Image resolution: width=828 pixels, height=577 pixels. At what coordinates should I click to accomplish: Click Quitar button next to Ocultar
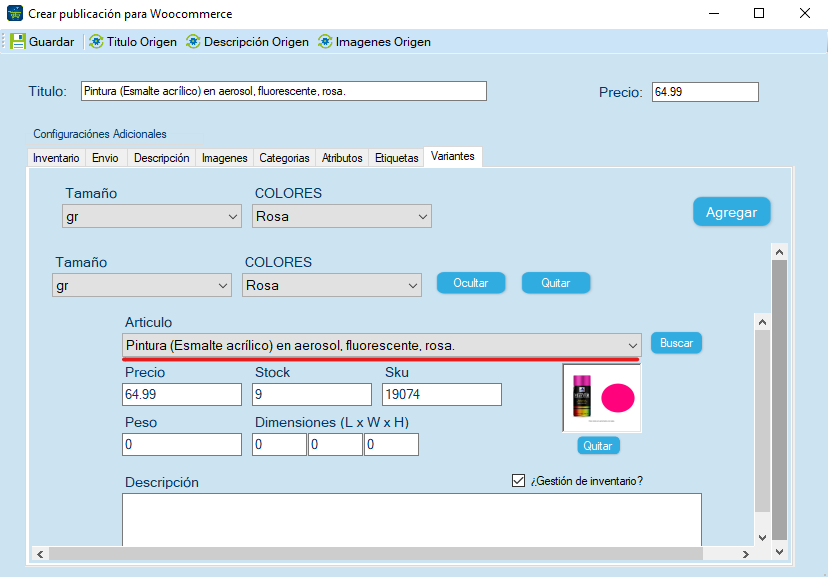(x=556, y=283)
